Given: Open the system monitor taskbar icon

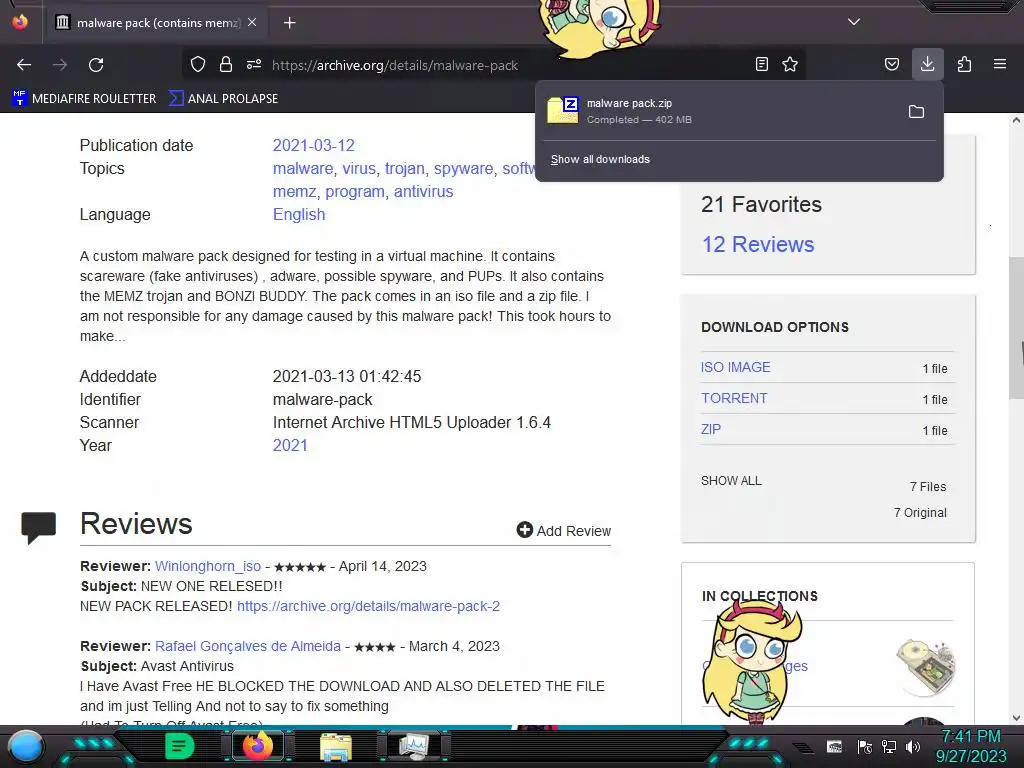Looking at the screenshot, I should click(414, 746).
